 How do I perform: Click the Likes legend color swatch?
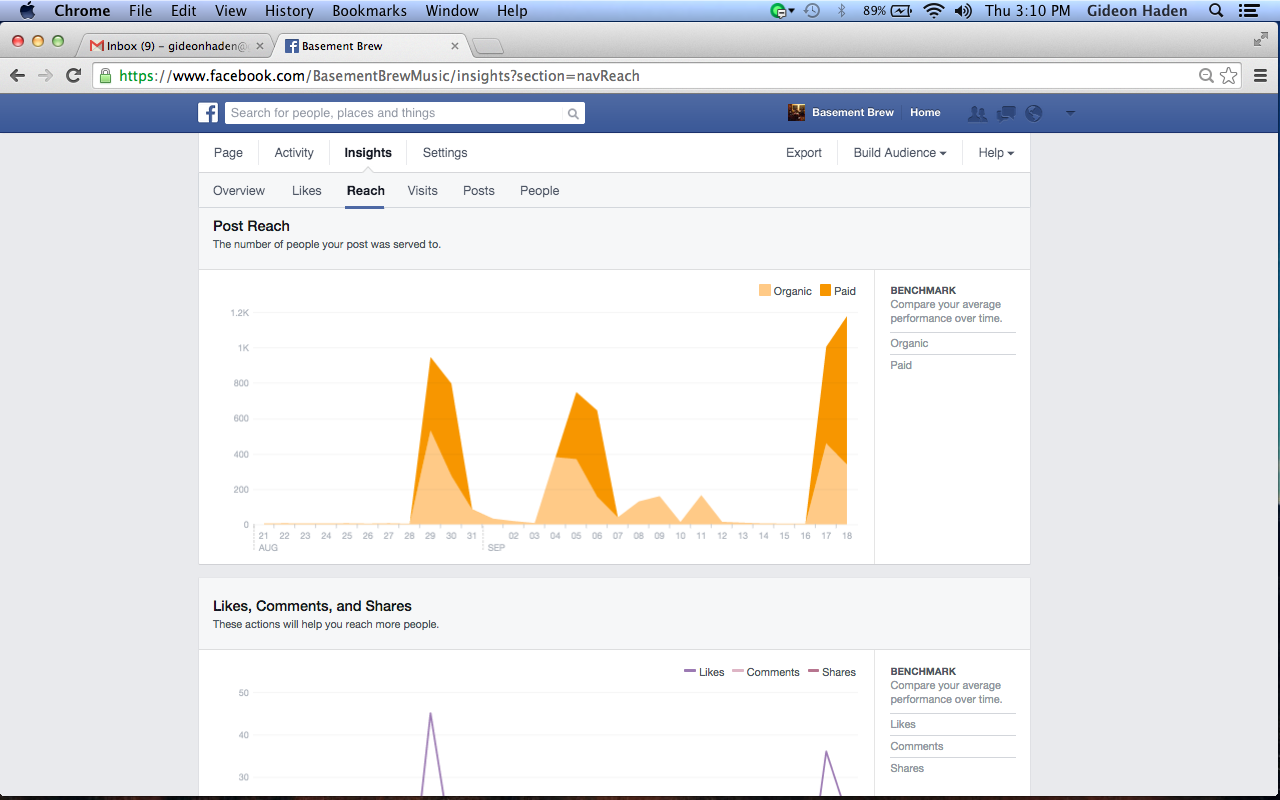coord(690,672)
